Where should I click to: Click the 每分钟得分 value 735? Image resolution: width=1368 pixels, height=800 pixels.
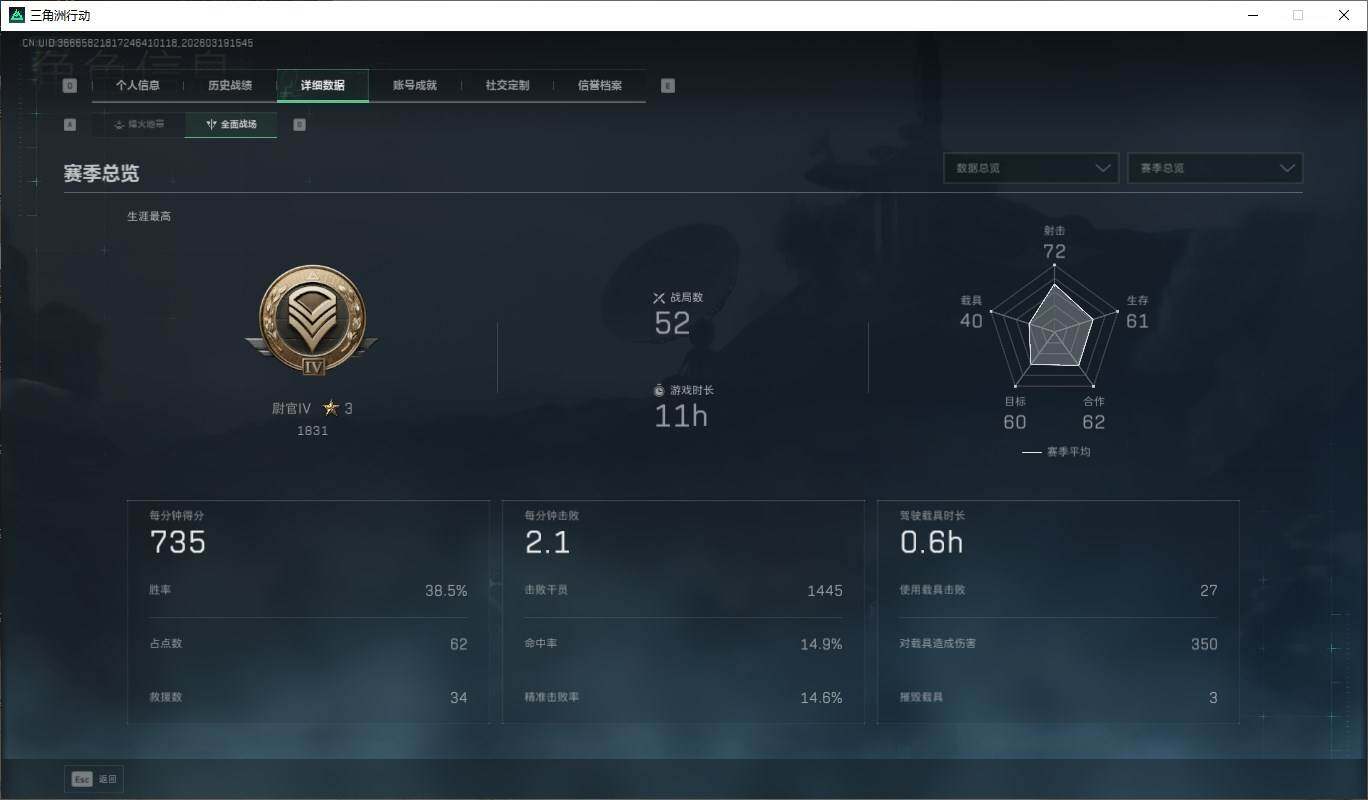click(x=178, y=542)
